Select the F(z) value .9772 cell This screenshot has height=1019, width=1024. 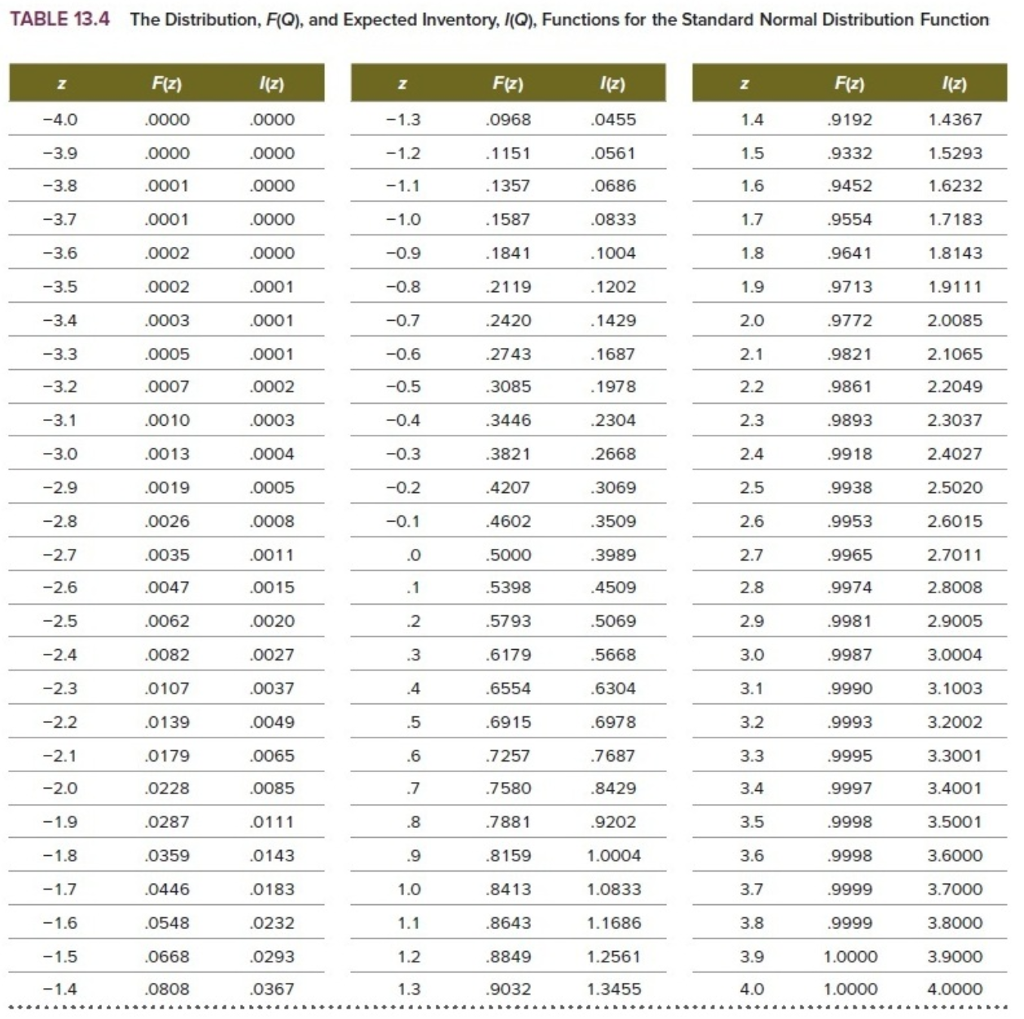click(849, 320)
